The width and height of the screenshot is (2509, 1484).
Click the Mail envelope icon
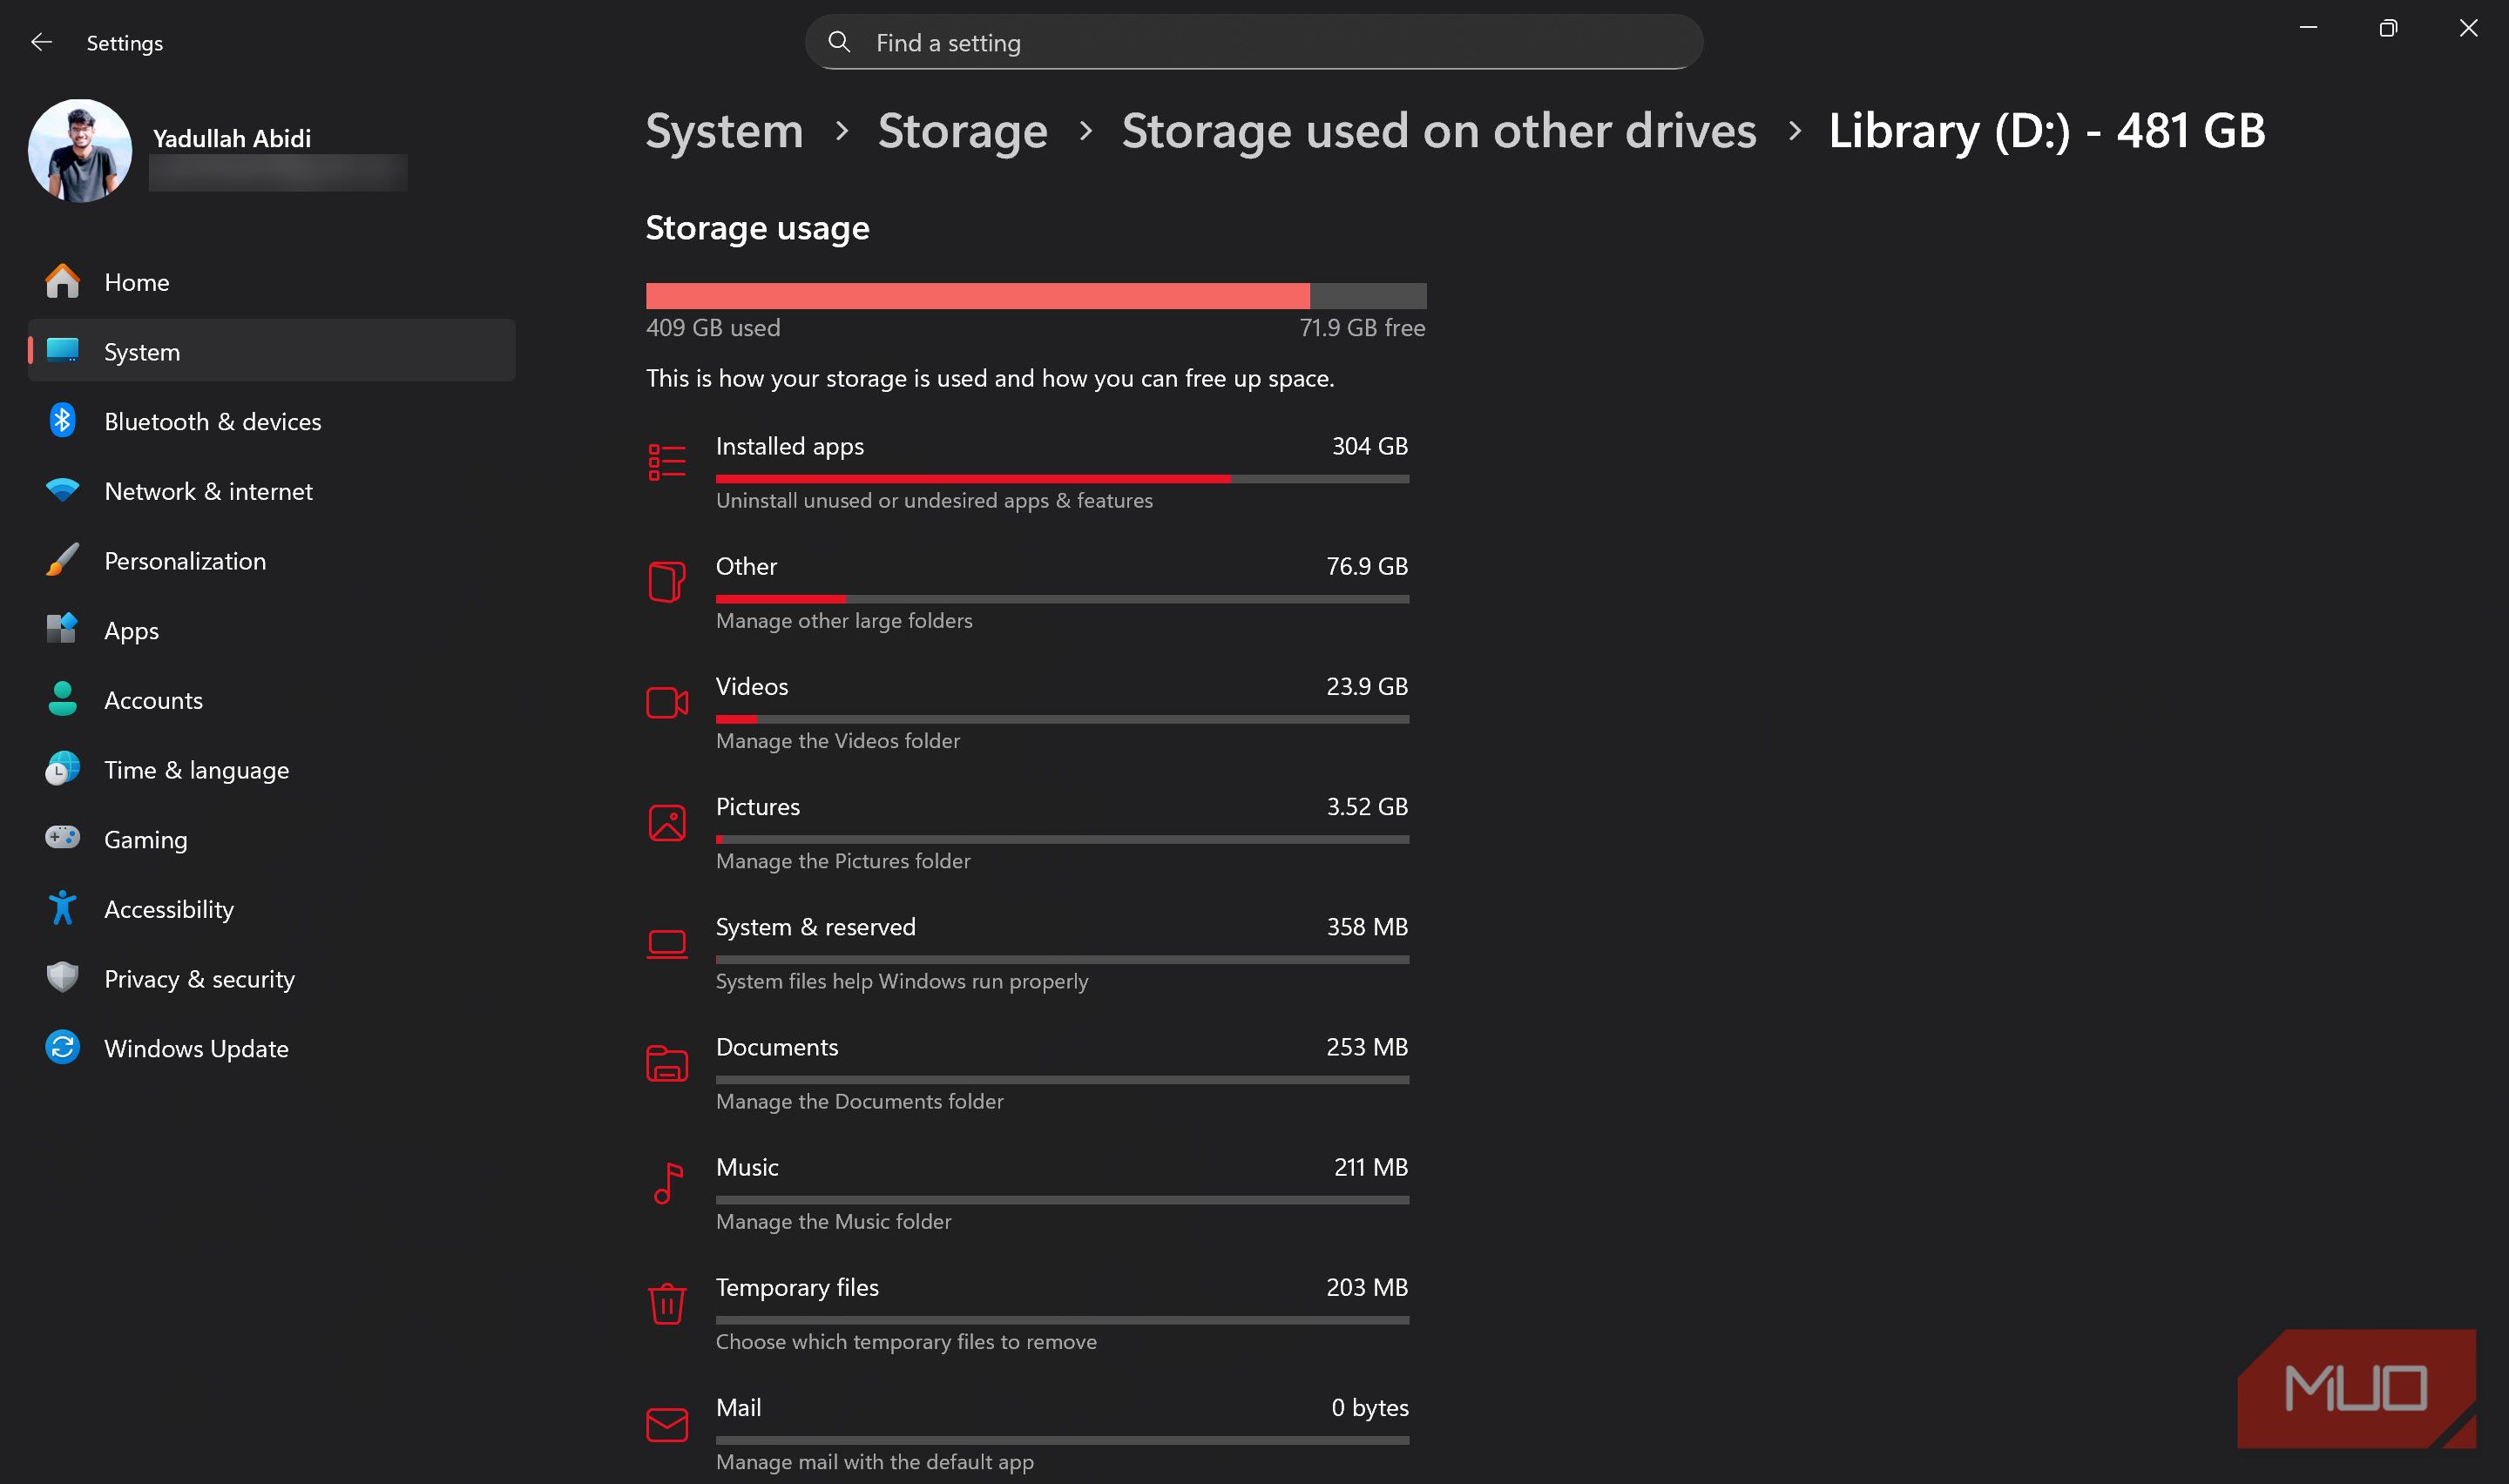tap(667, 1425)
